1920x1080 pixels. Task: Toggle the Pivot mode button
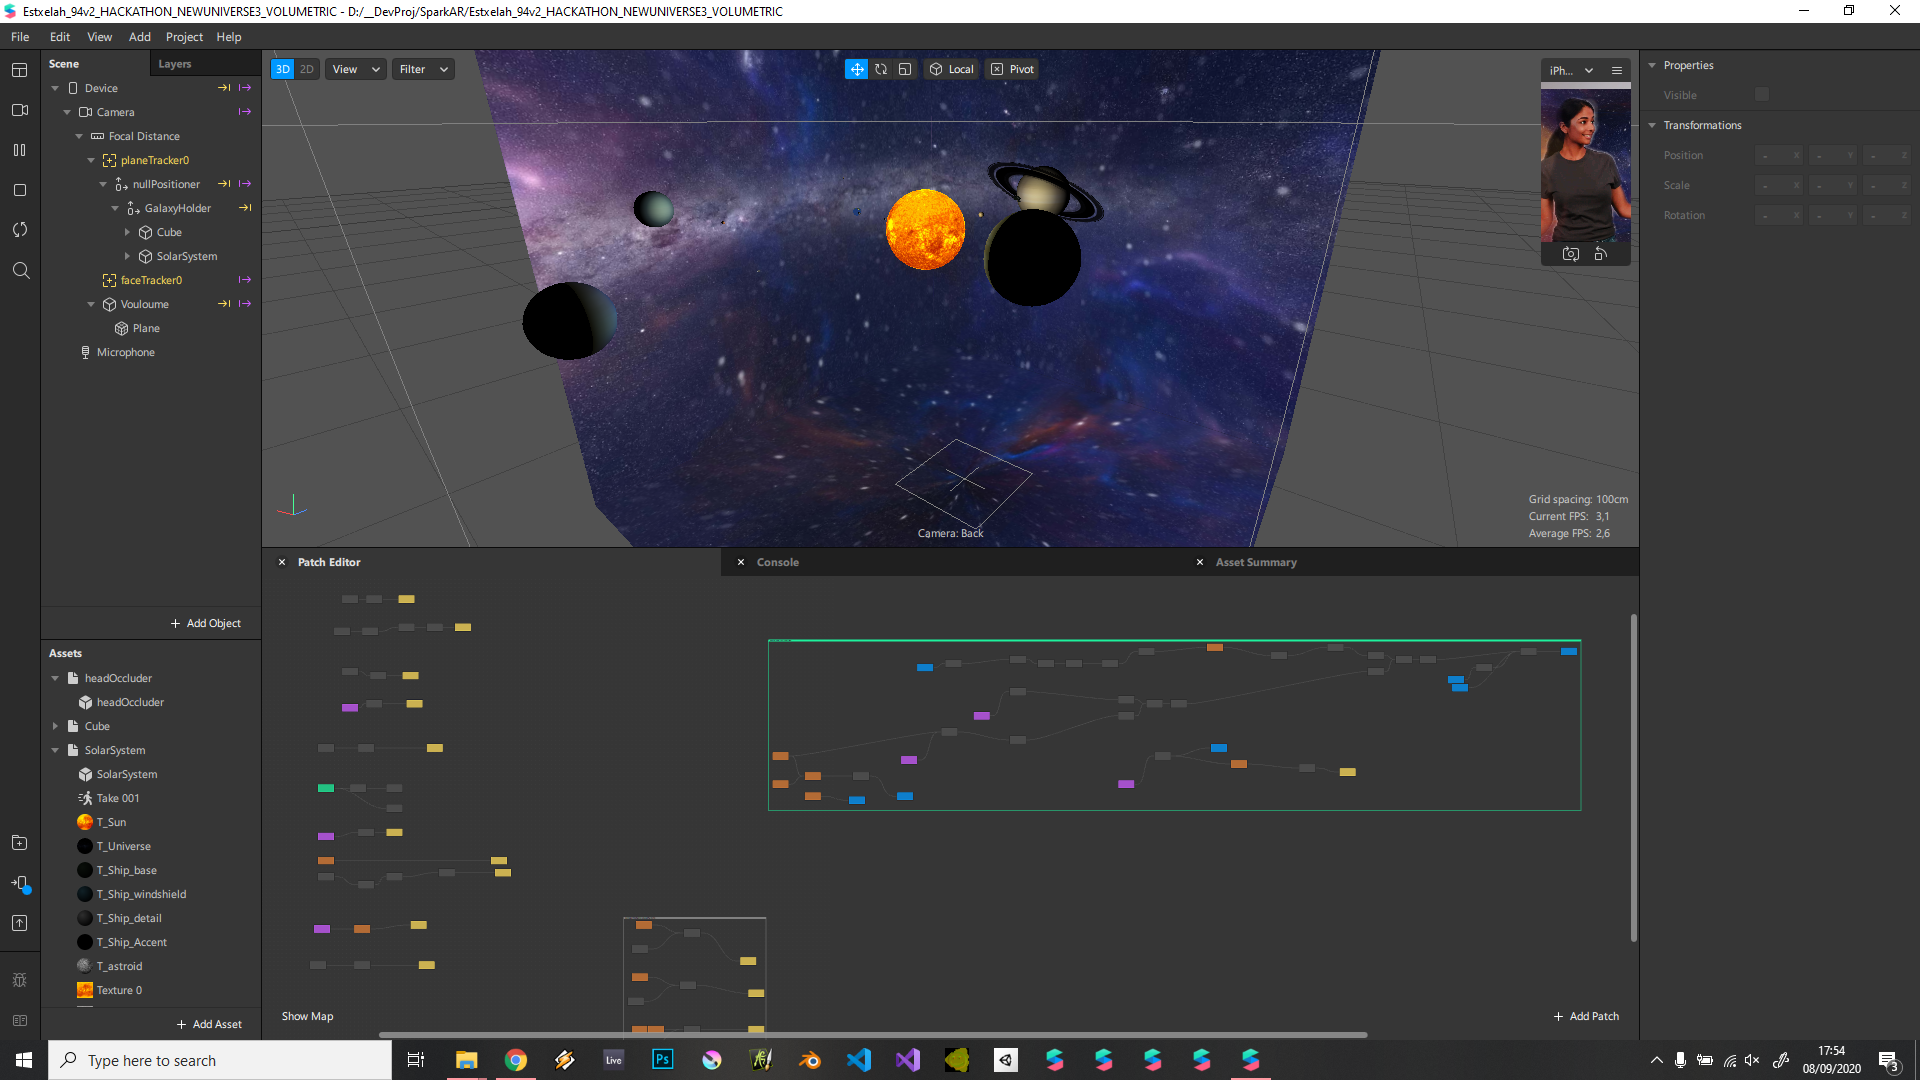pyautogui.click(x=1012, y=69)
